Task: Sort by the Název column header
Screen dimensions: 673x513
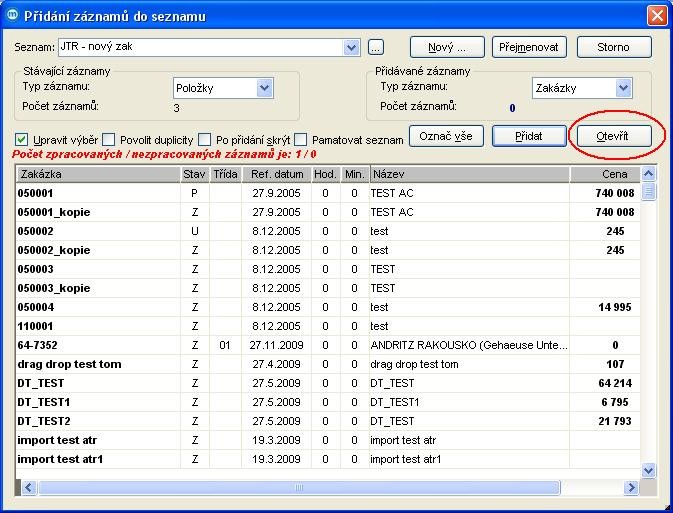Action: [x=470, y=174]
